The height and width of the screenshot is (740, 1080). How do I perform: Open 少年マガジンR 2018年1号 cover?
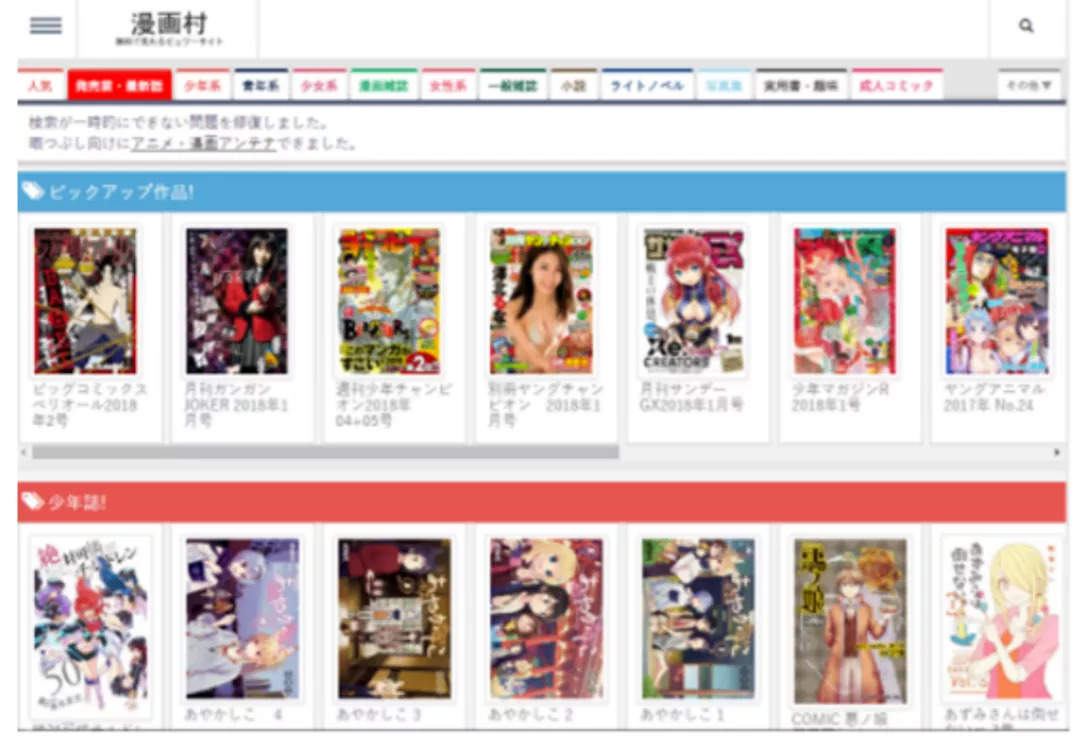coord(845,301)
